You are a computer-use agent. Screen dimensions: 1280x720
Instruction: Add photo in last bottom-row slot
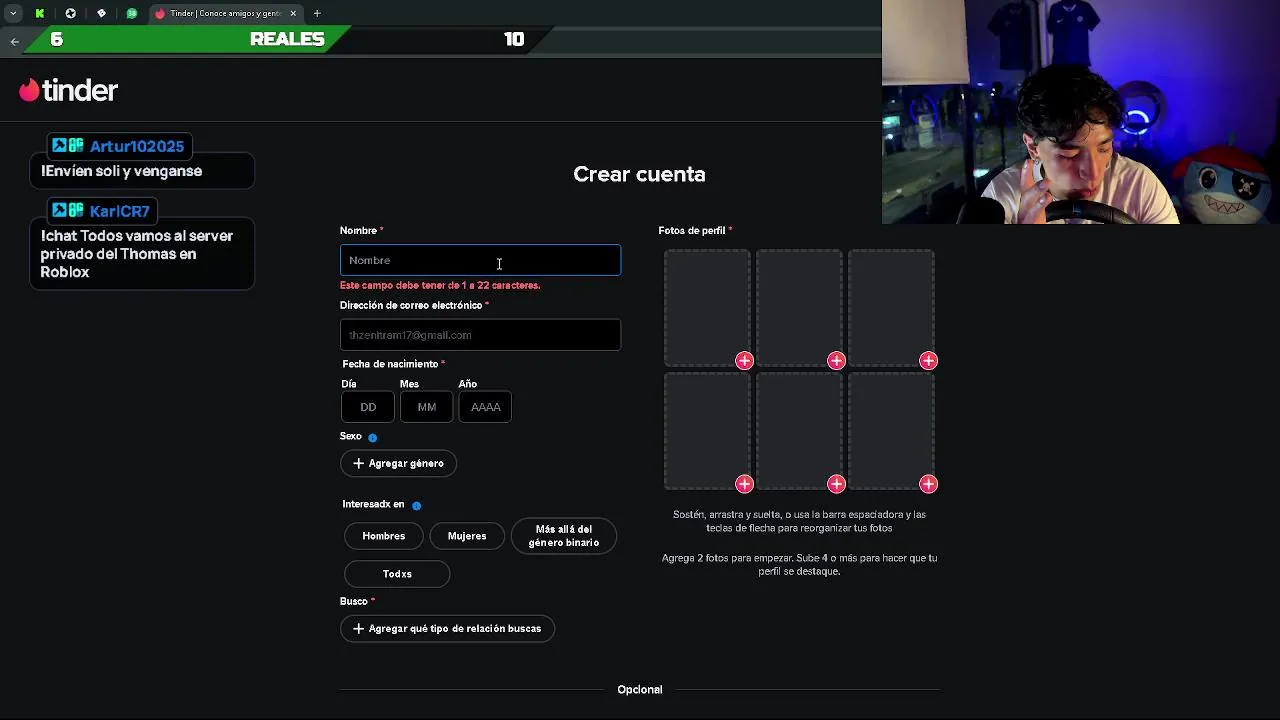(x=928, y=484)
